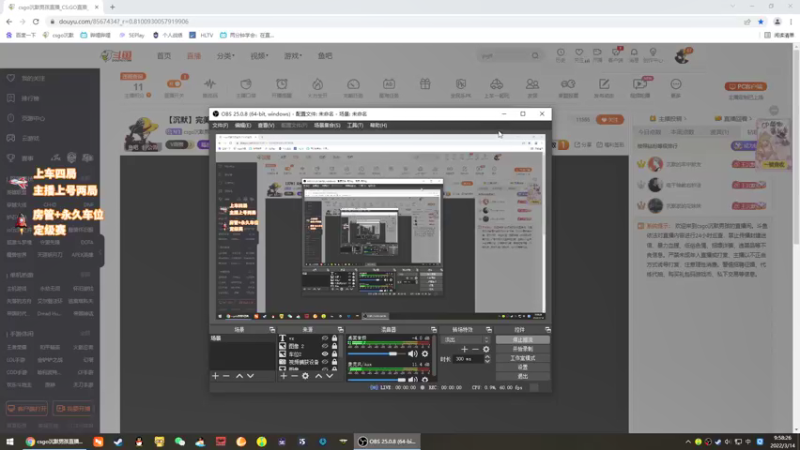Toggle lock on the 图像 2 source
Viewport: 800px width, 450px height.
(334, 346)
